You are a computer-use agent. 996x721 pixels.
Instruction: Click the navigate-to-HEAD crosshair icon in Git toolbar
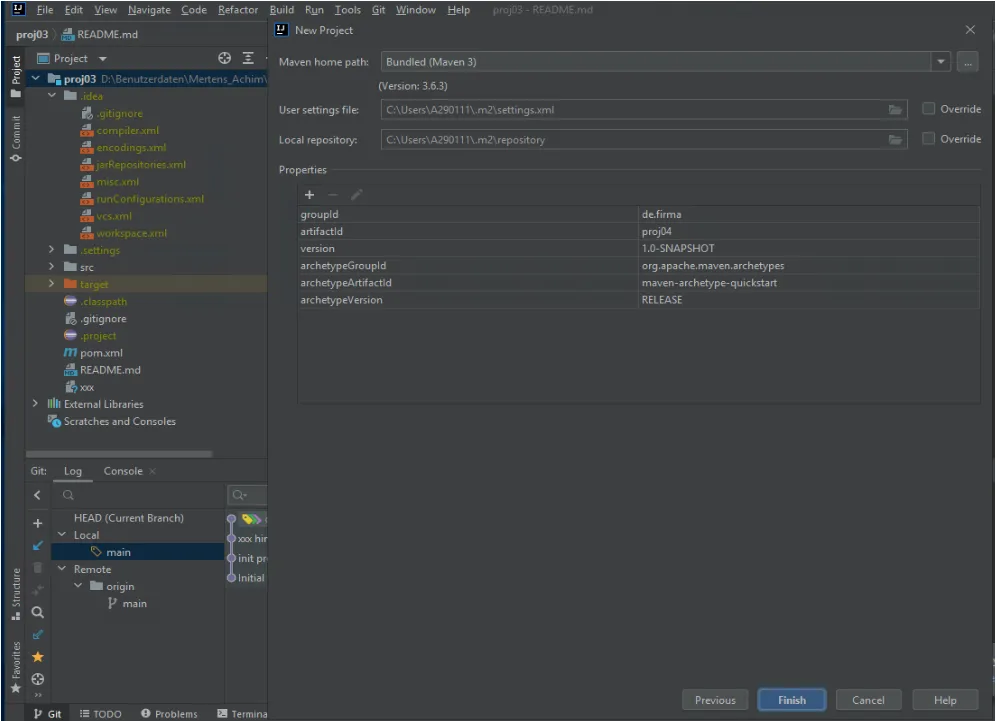[x=37, y=679]
